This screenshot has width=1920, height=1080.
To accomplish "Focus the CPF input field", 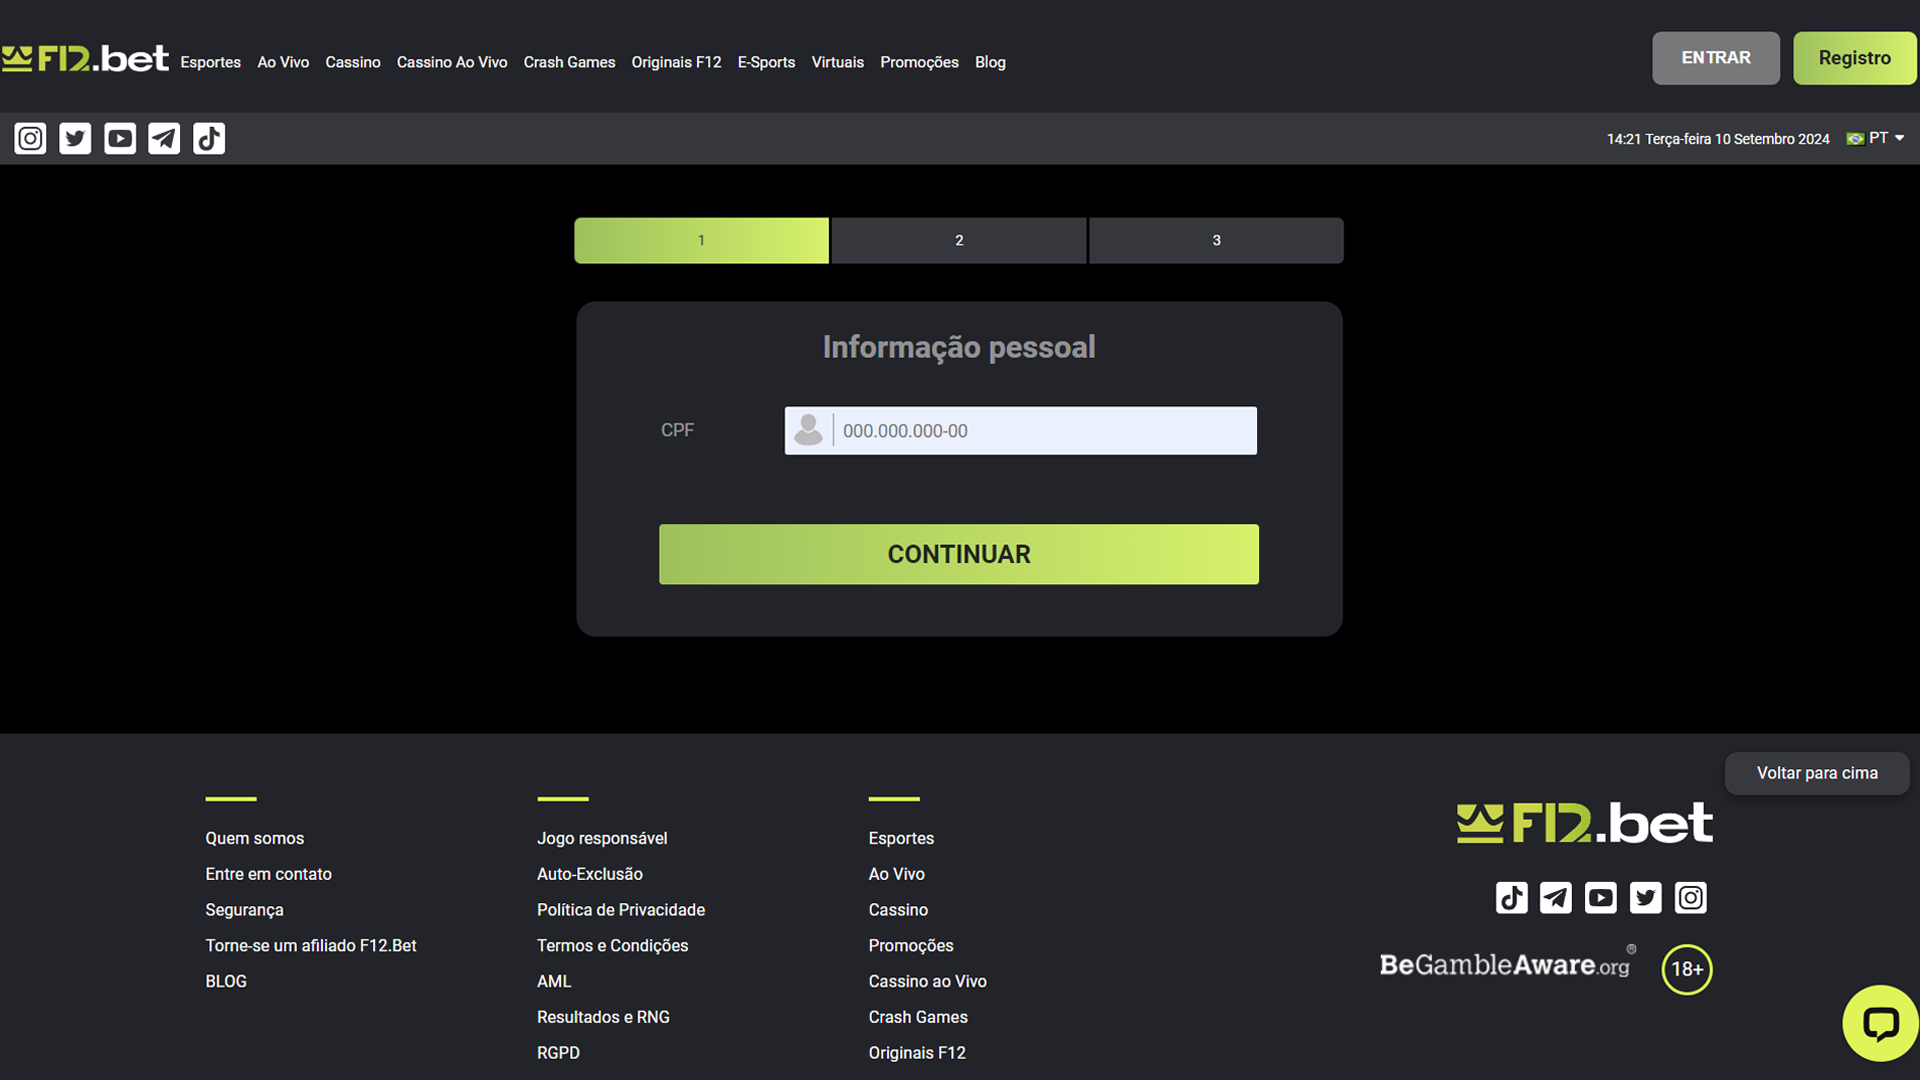I will pos(1043,431).
